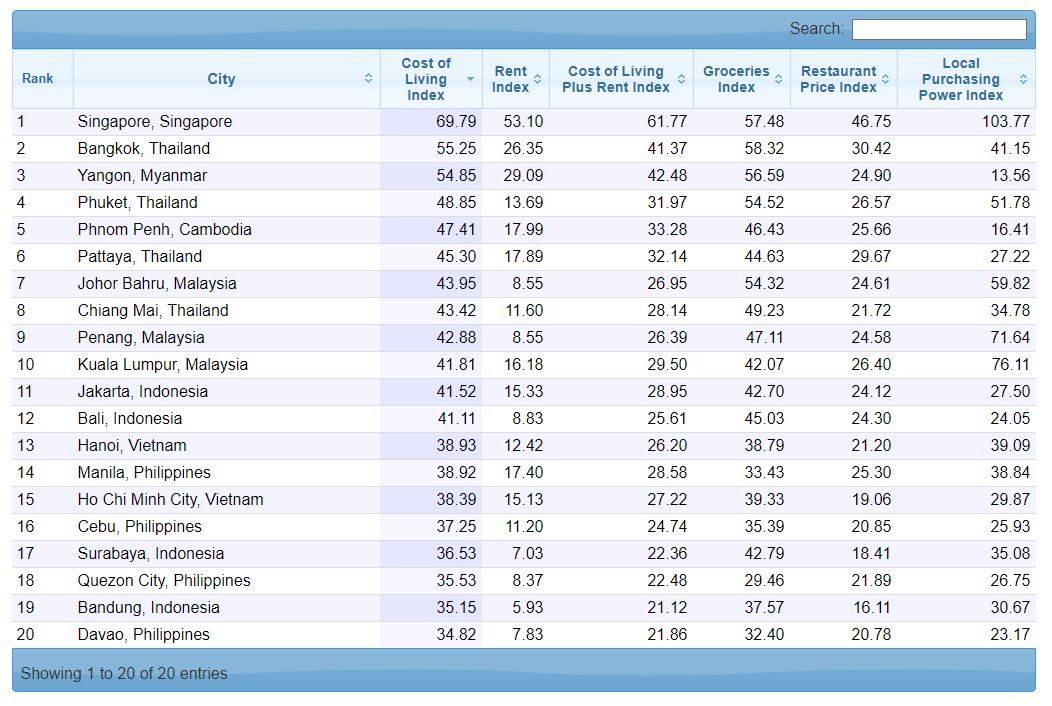Select Bandung, Indonesia city cell
The image size is (1052, 706).
pyautogui.click(x=227, y=607)
